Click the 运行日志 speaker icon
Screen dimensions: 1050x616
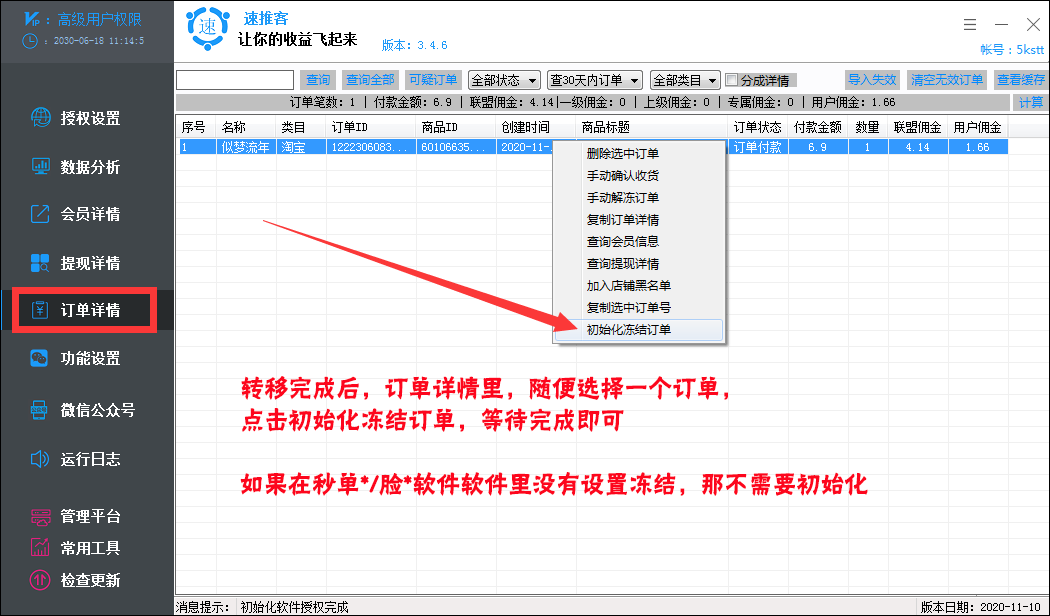pos(40,459)
